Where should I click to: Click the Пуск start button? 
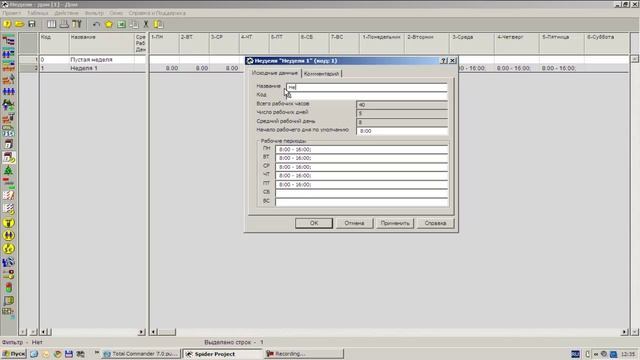click(x=14, y=354)
